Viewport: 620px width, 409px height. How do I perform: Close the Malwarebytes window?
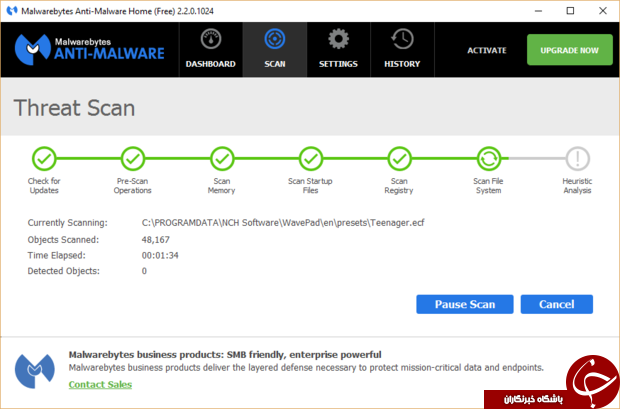[603, 11]
